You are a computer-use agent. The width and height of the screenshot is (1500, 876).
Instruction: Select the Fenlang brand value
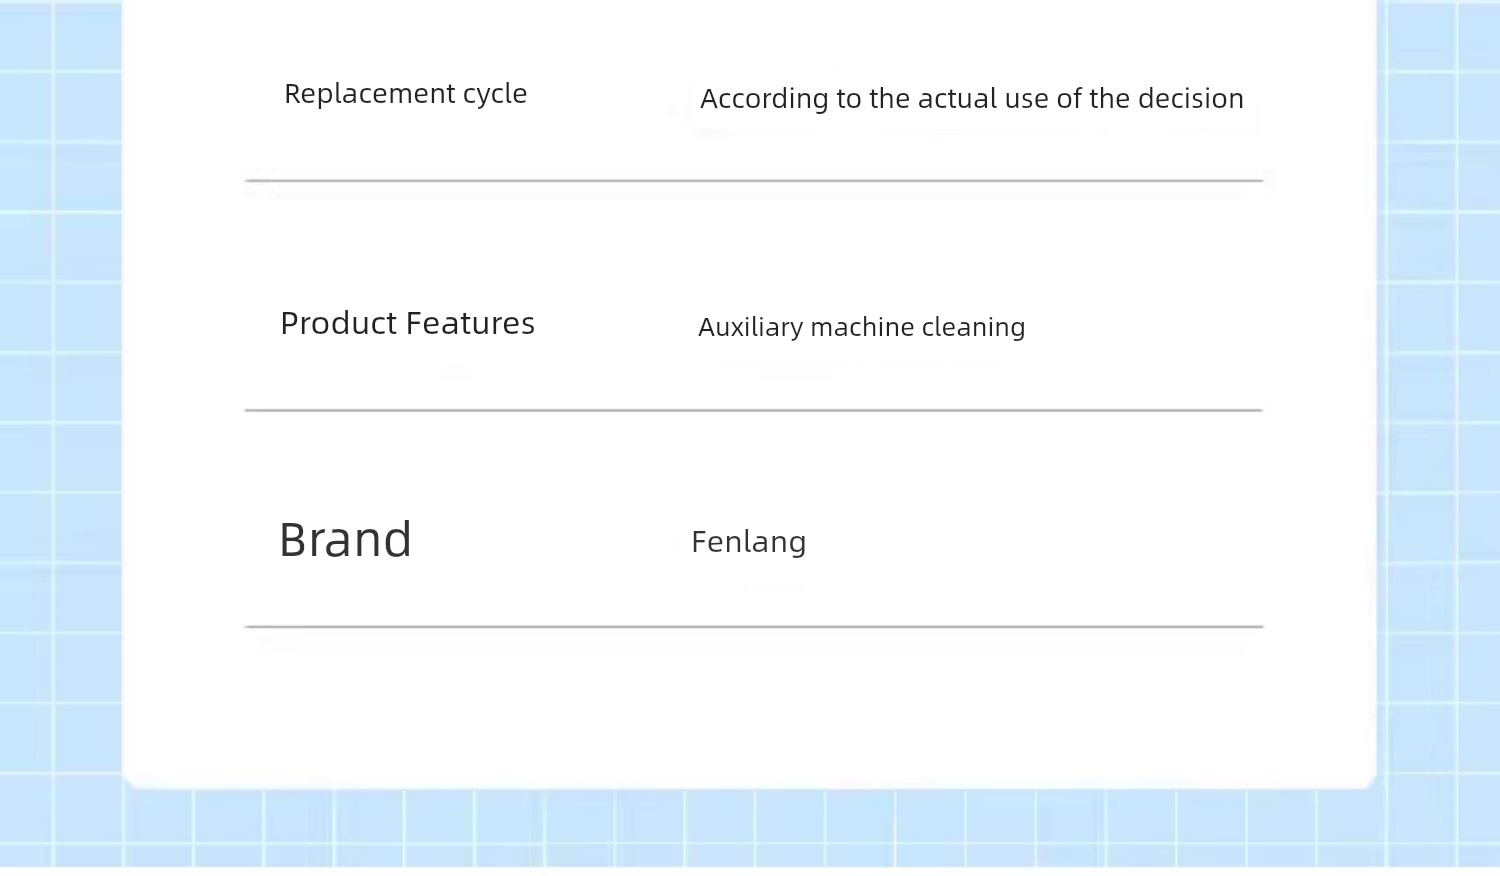pos(749,542)
